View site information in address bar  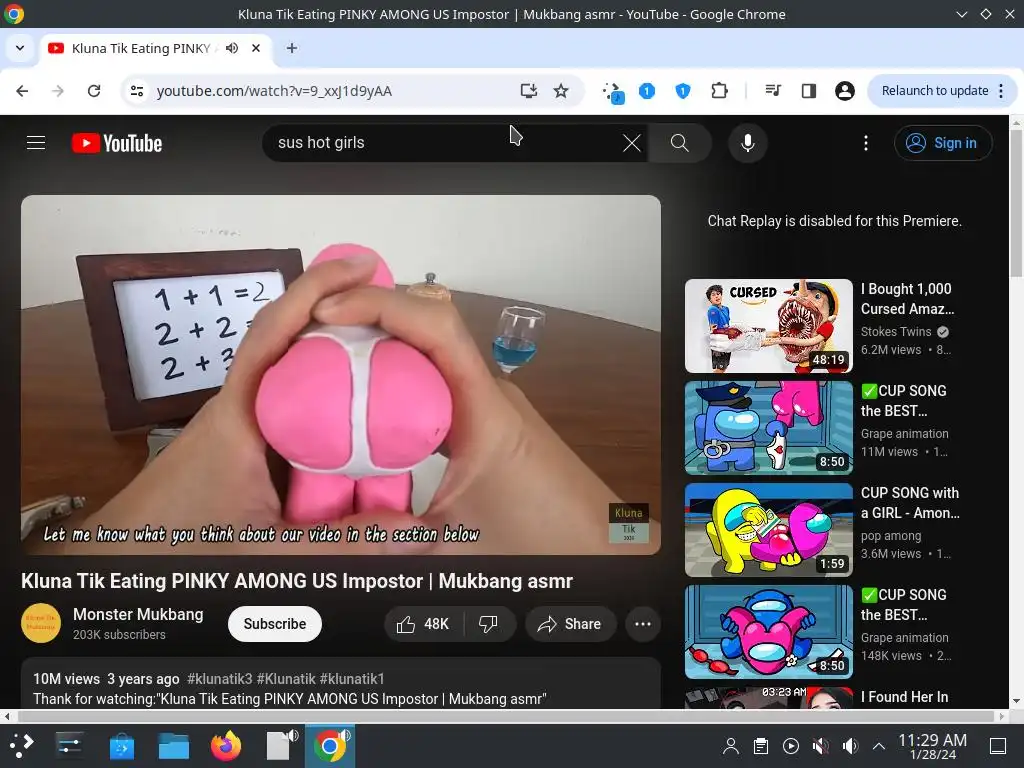[x=136, y=91]
